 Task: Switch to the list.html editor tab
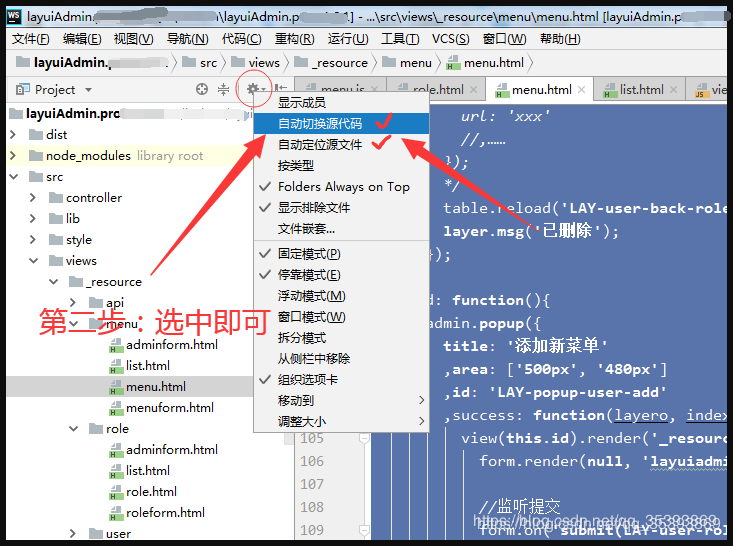[641, 89]
